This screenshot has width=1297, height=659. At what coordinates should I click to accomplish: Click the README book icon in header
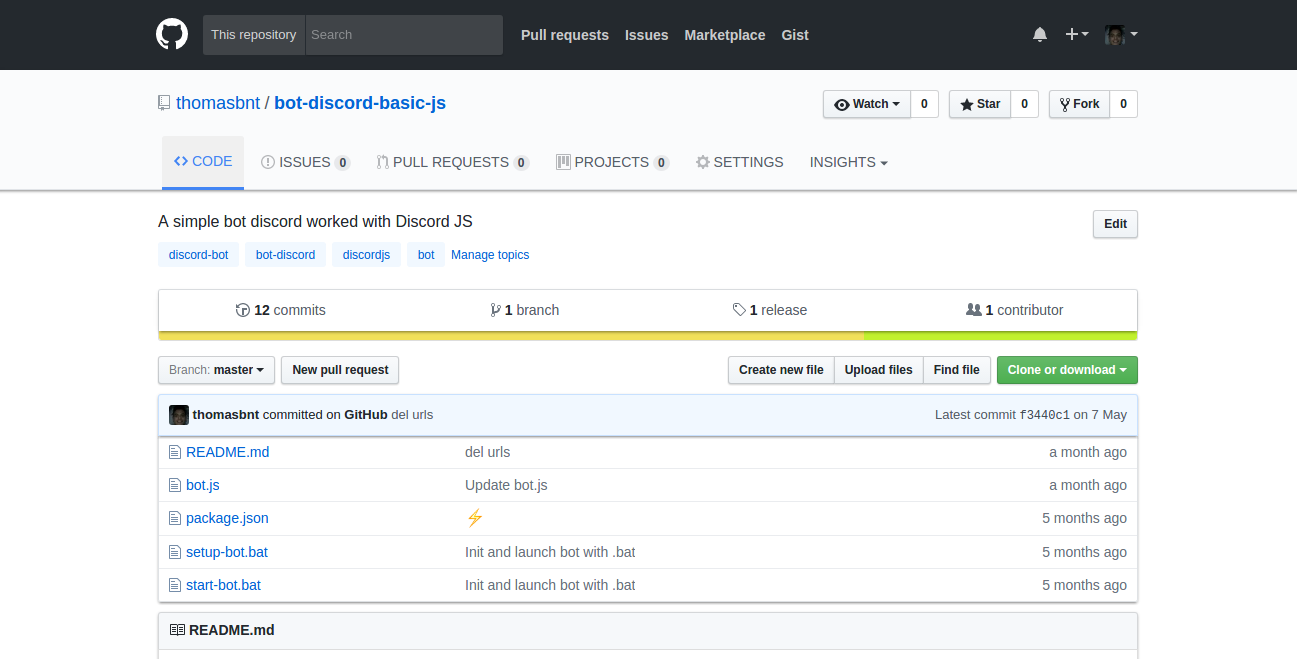(x=177, y=630)
